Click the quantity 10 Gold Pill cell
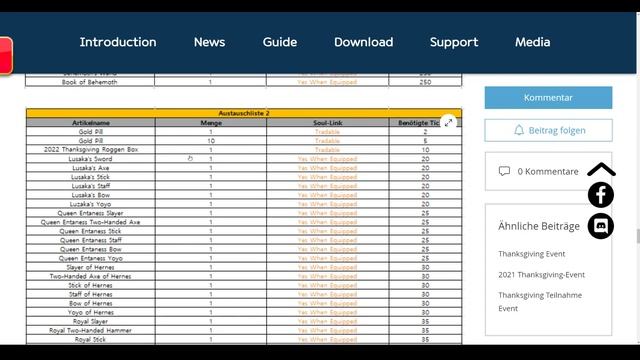 point(211,141)
